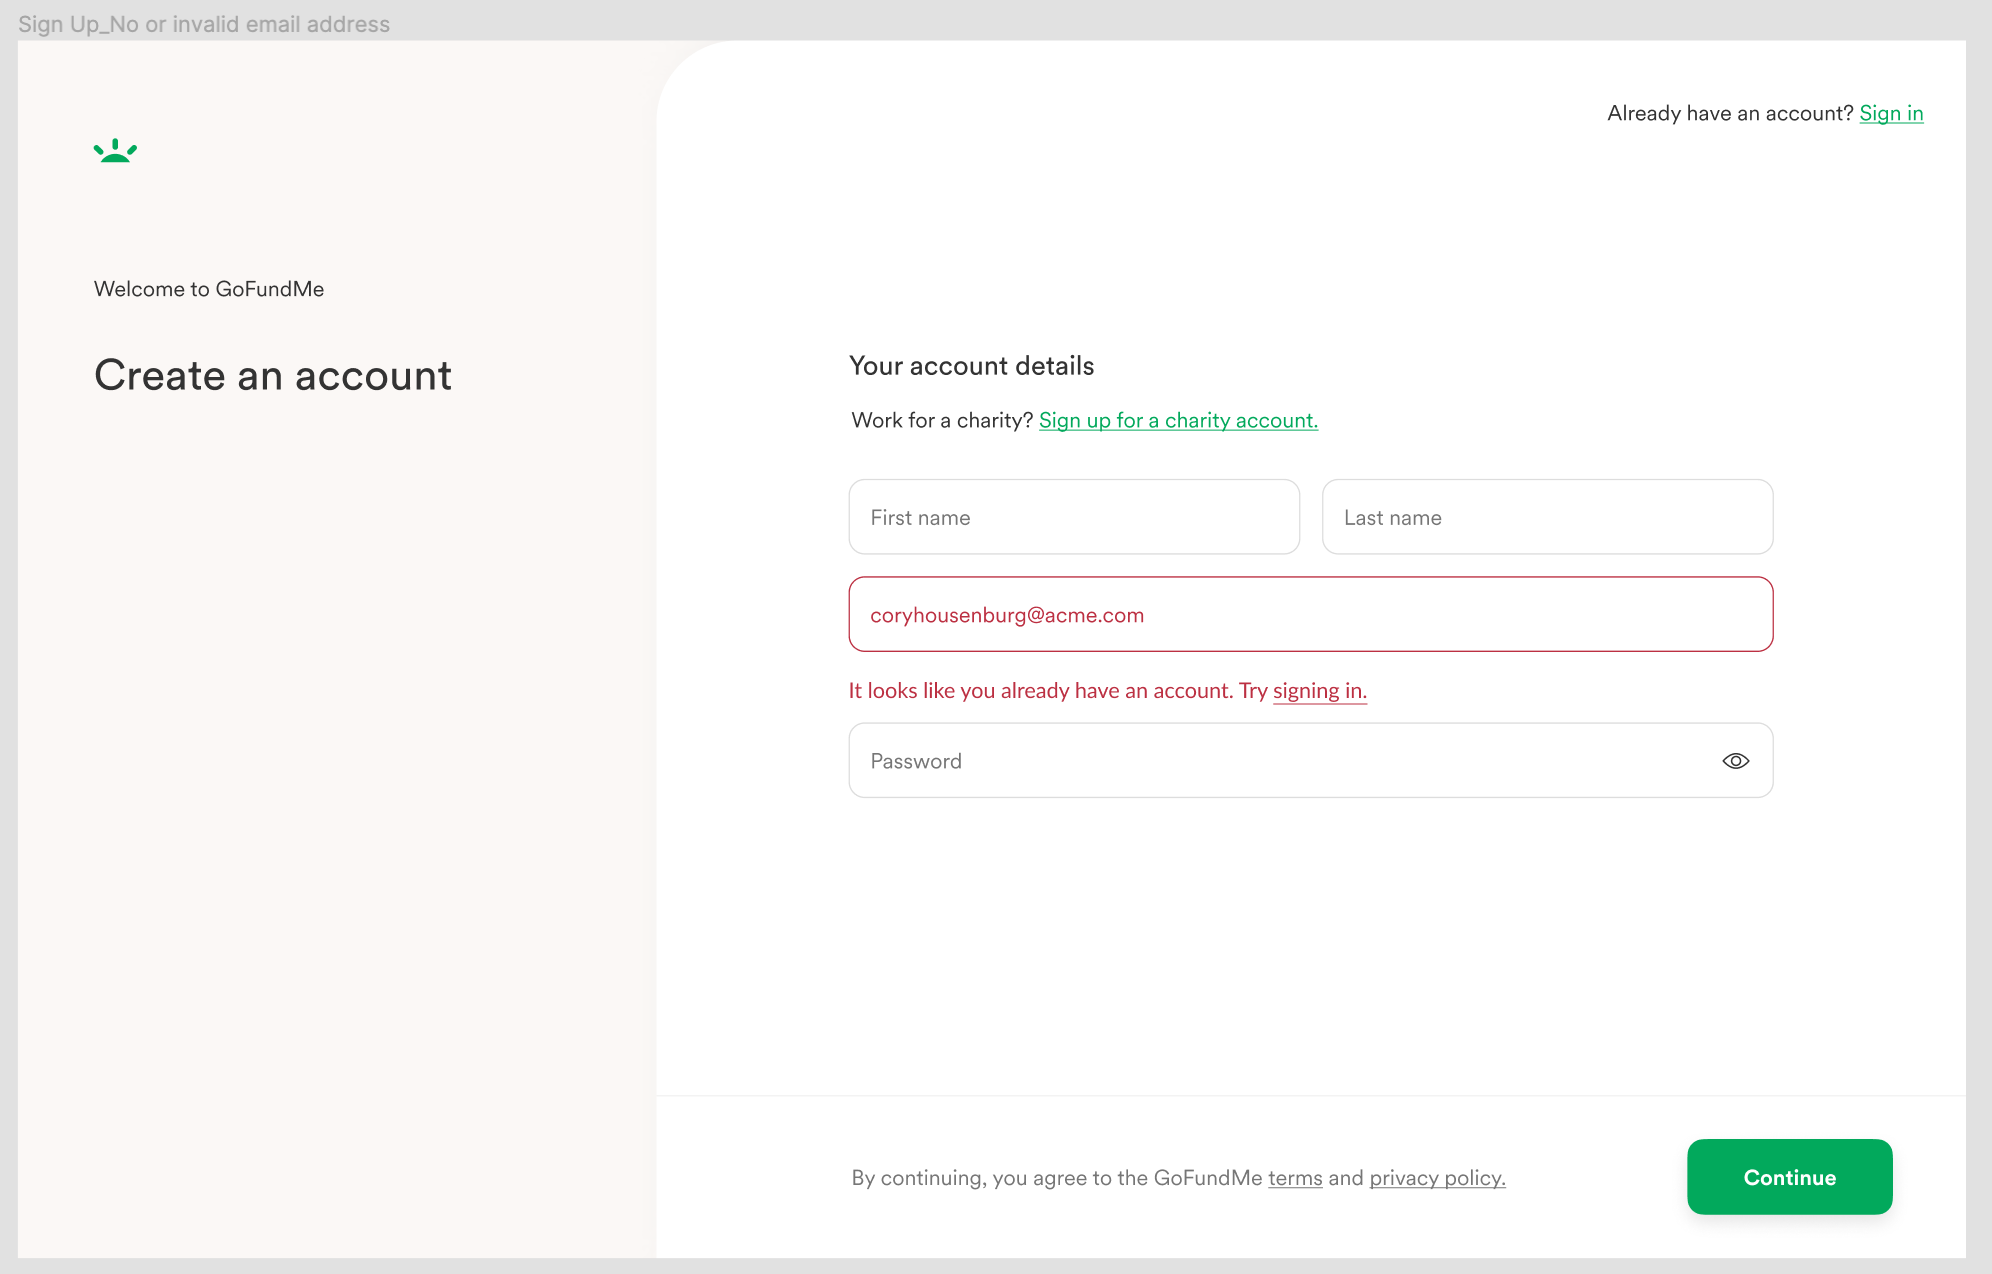Click the Your account details heading

point(971,366)
